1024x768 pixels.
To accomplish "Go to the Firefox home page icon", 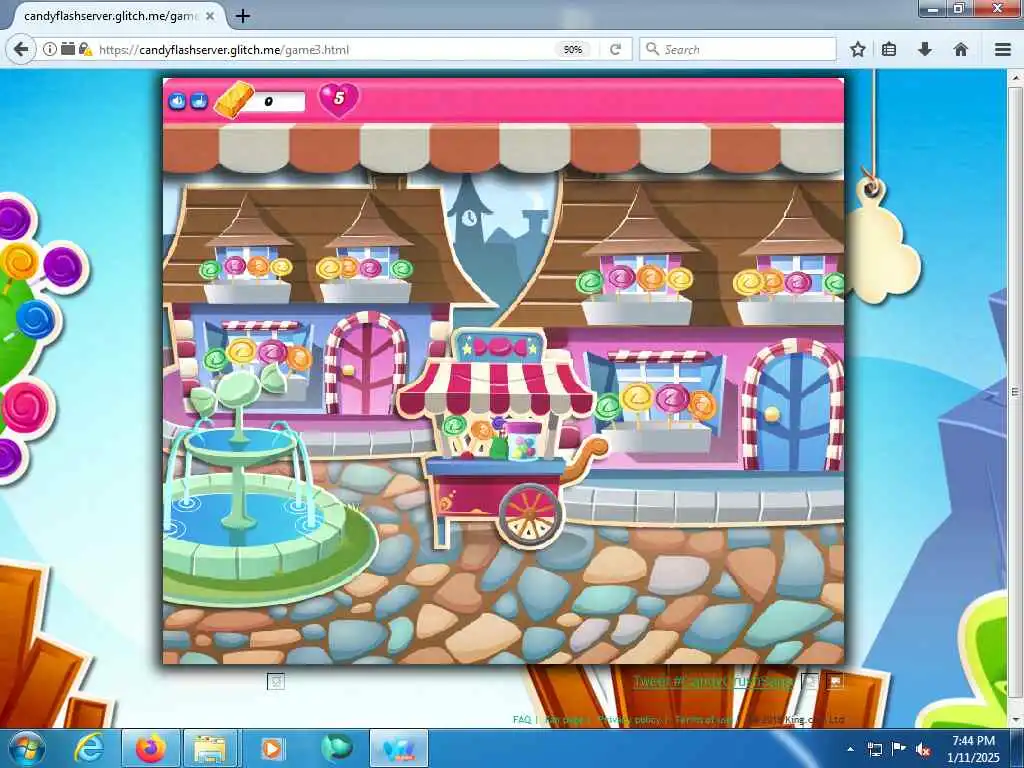I will (x=961, y=49).
